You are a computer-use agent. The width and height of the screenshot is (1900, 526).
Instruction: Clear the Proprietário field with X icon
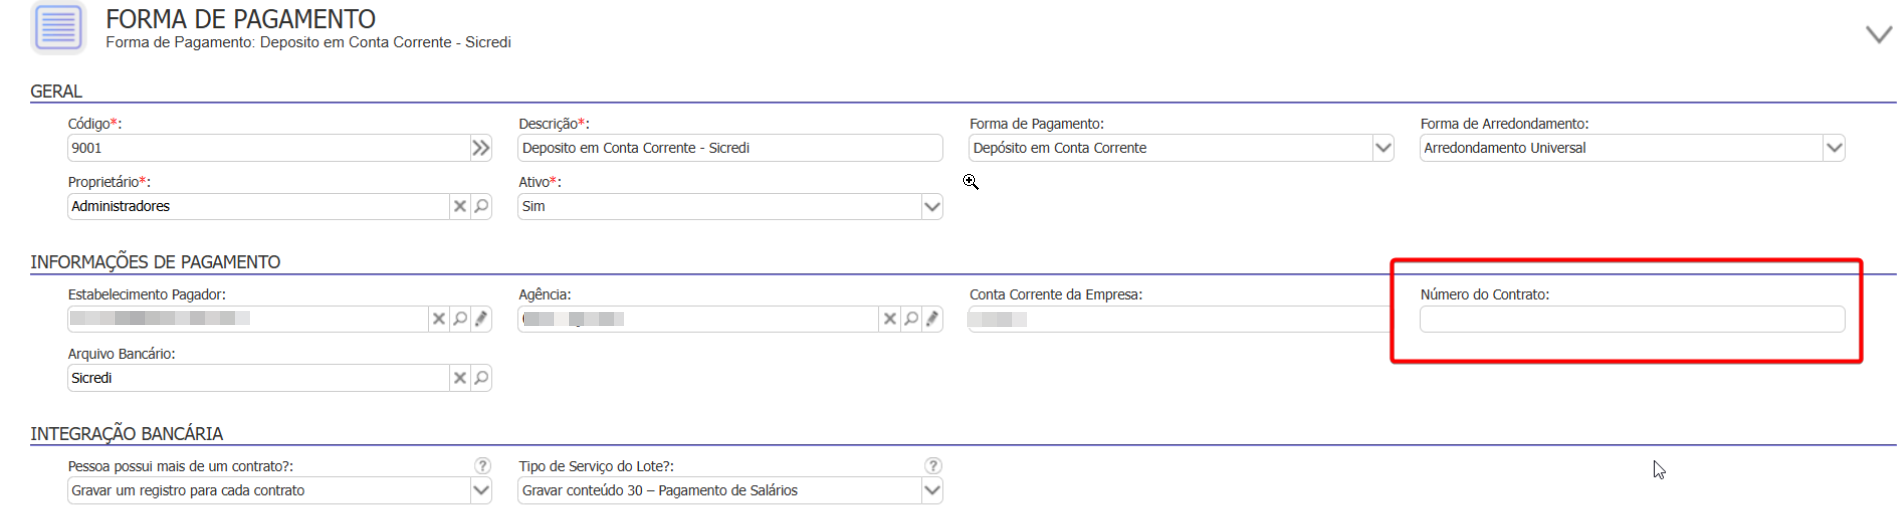460,206
